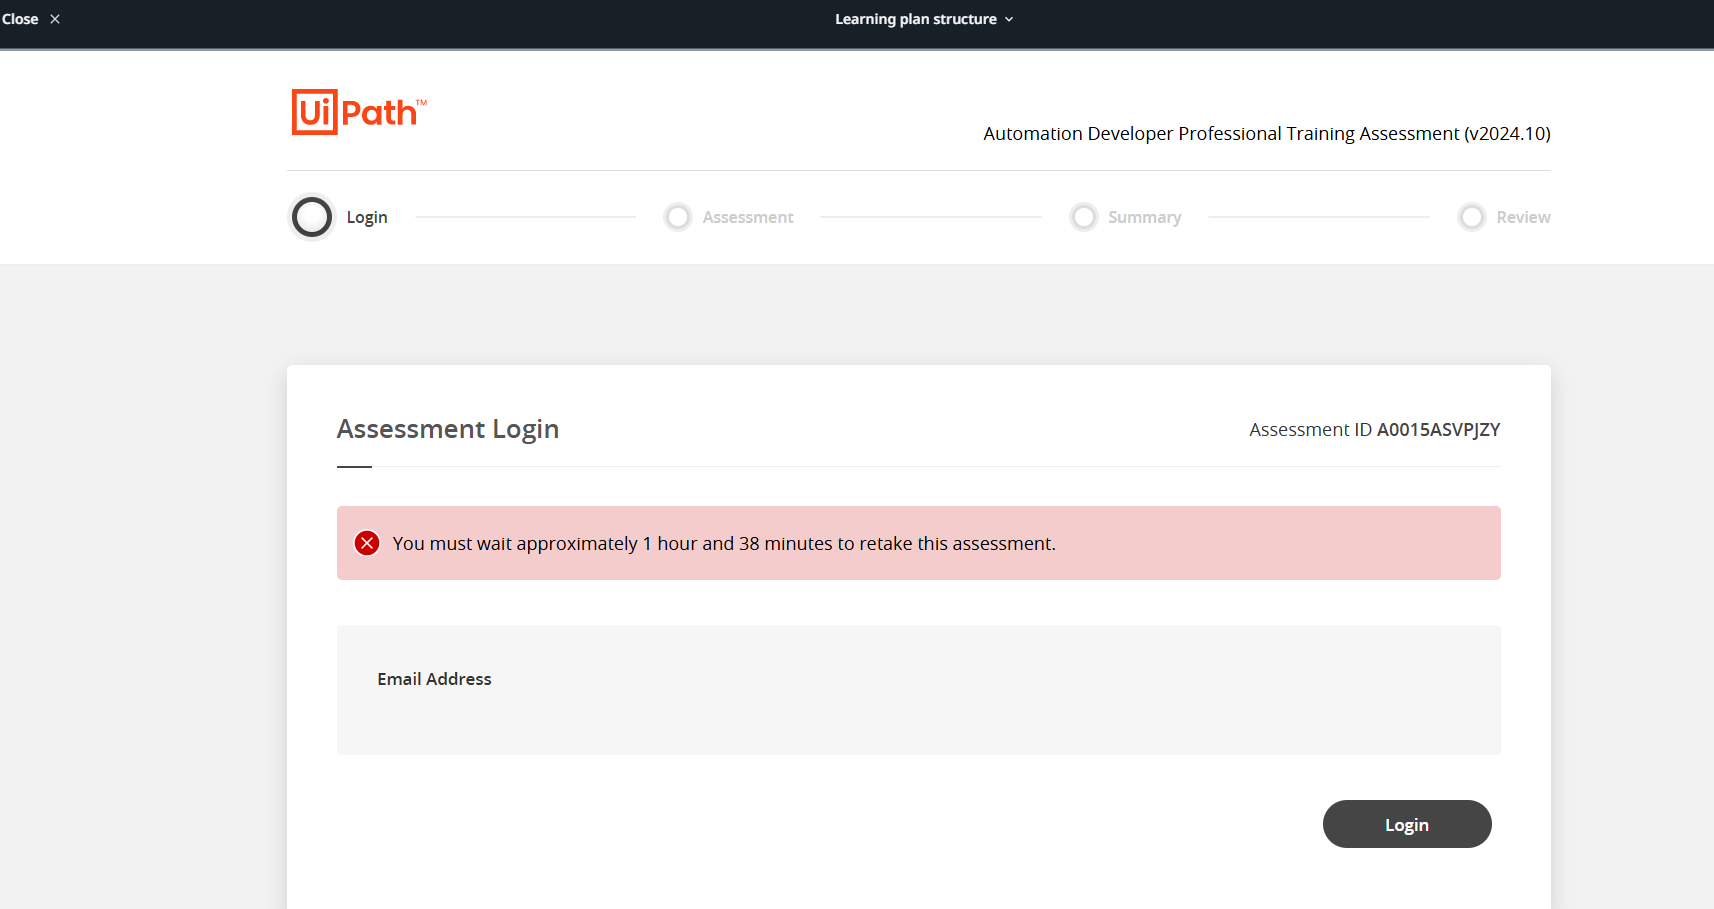Viewport: 1714px width, 909px height.
Task: Click the Automation Developer Professional Training Assessment title
Action: [1267, 134]
